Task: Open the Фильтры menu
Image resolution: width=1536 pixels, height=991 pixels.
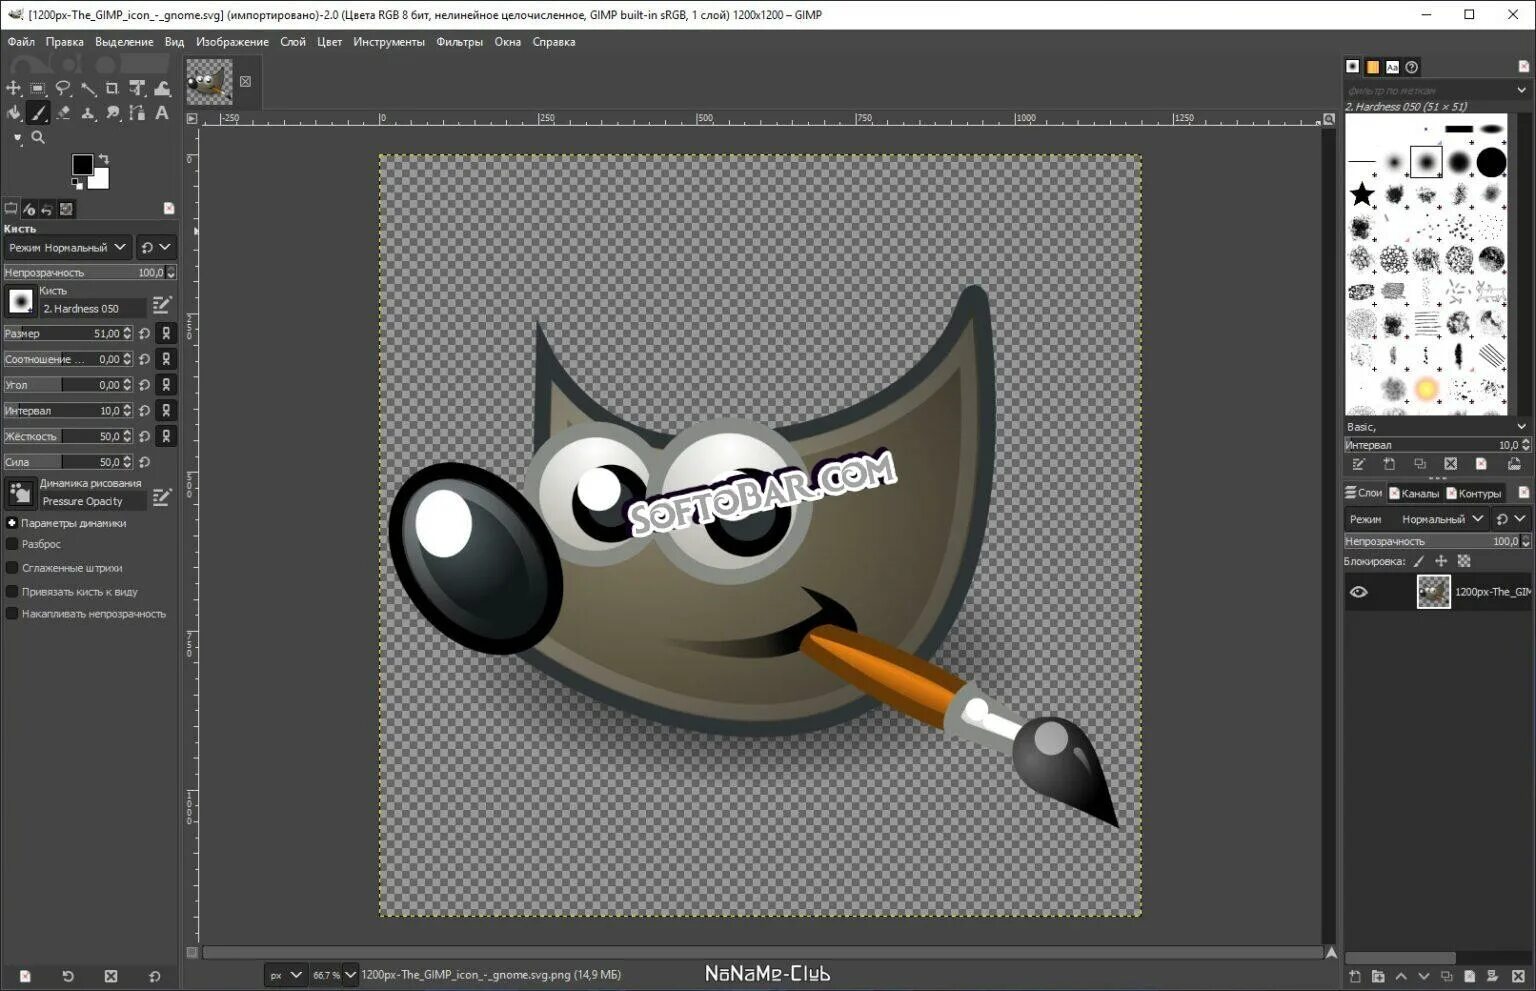Action: coord(460,42)
